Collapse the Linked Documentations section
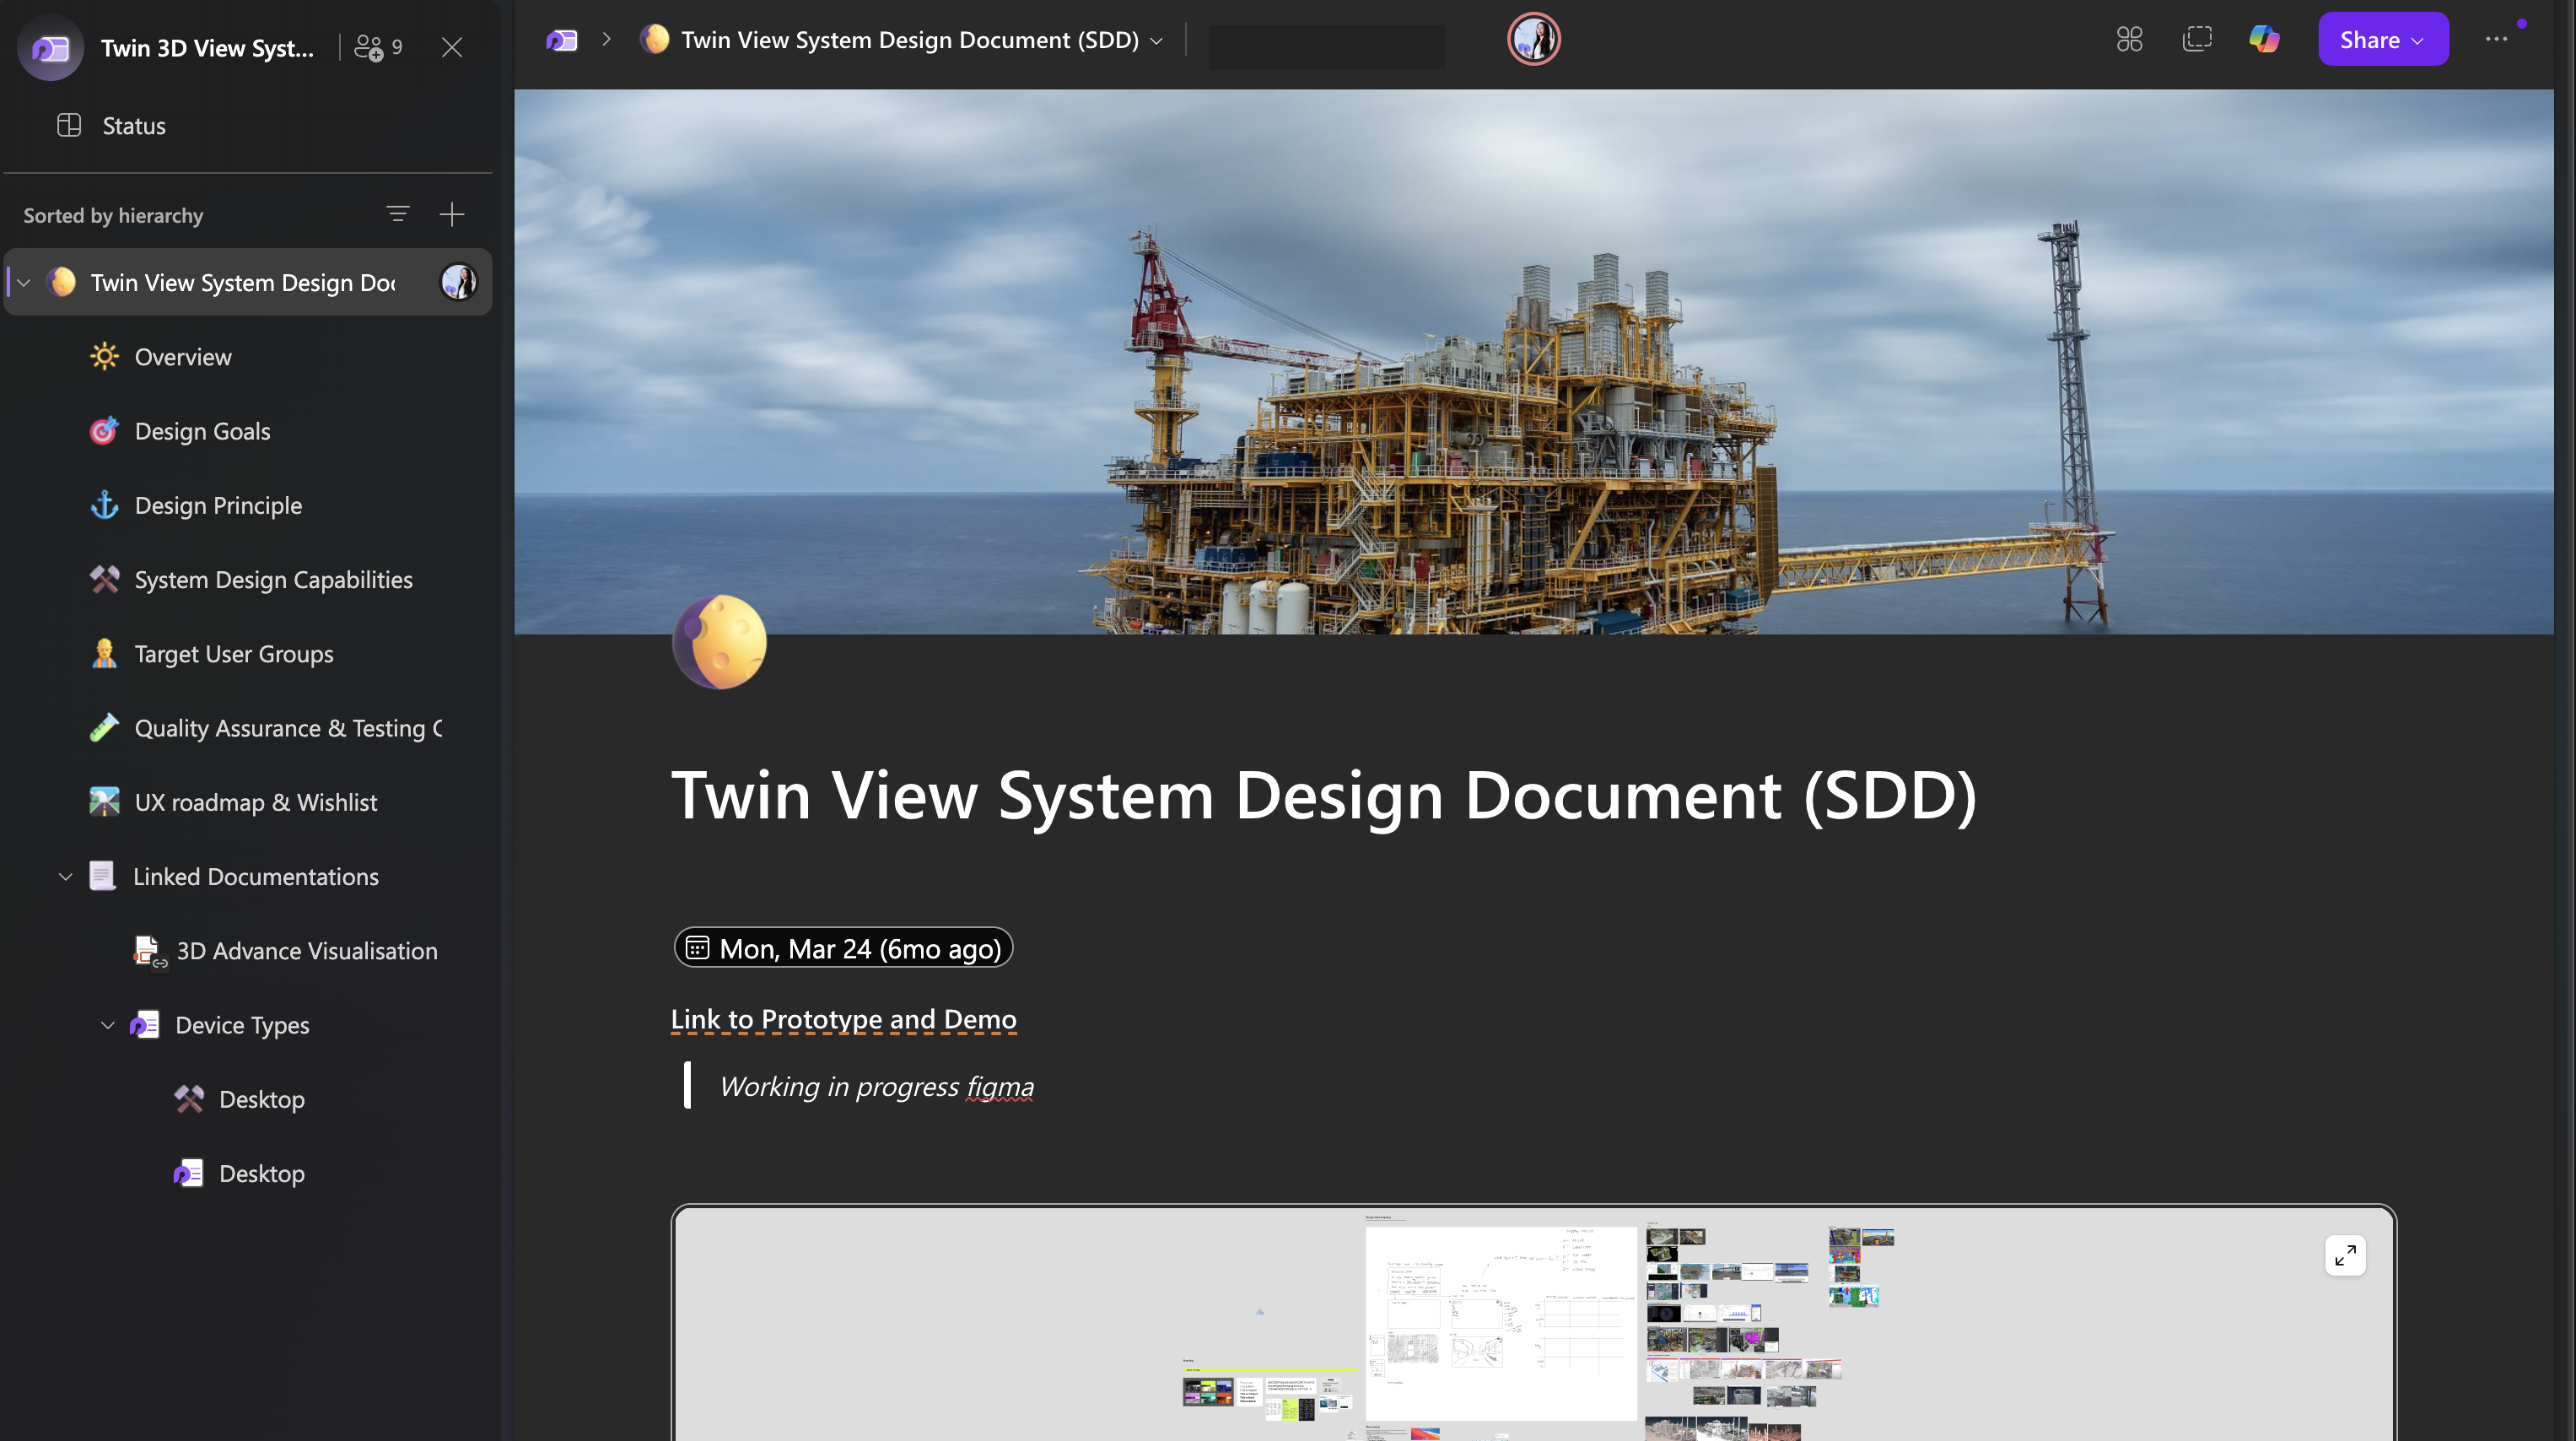2576x1441 pixels. (x=66, y=877)
